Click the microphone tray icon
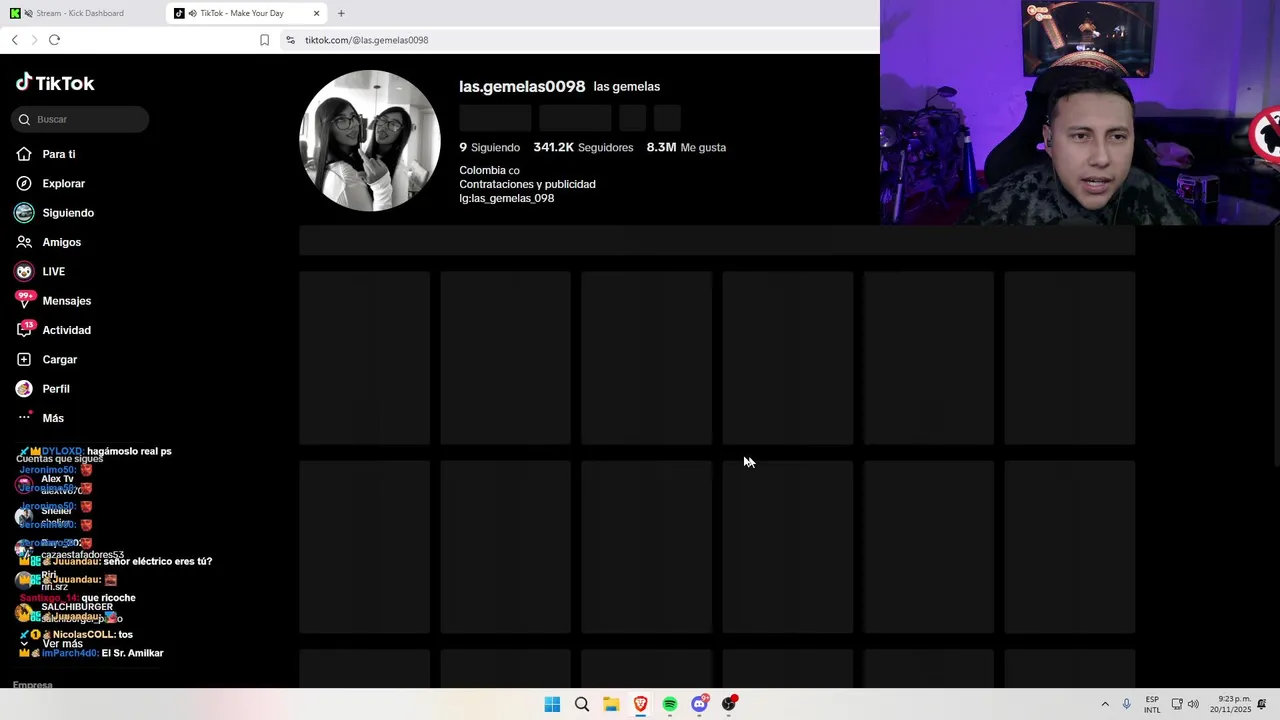This screenshot has width=1280, height=720. coord(1126,704)
